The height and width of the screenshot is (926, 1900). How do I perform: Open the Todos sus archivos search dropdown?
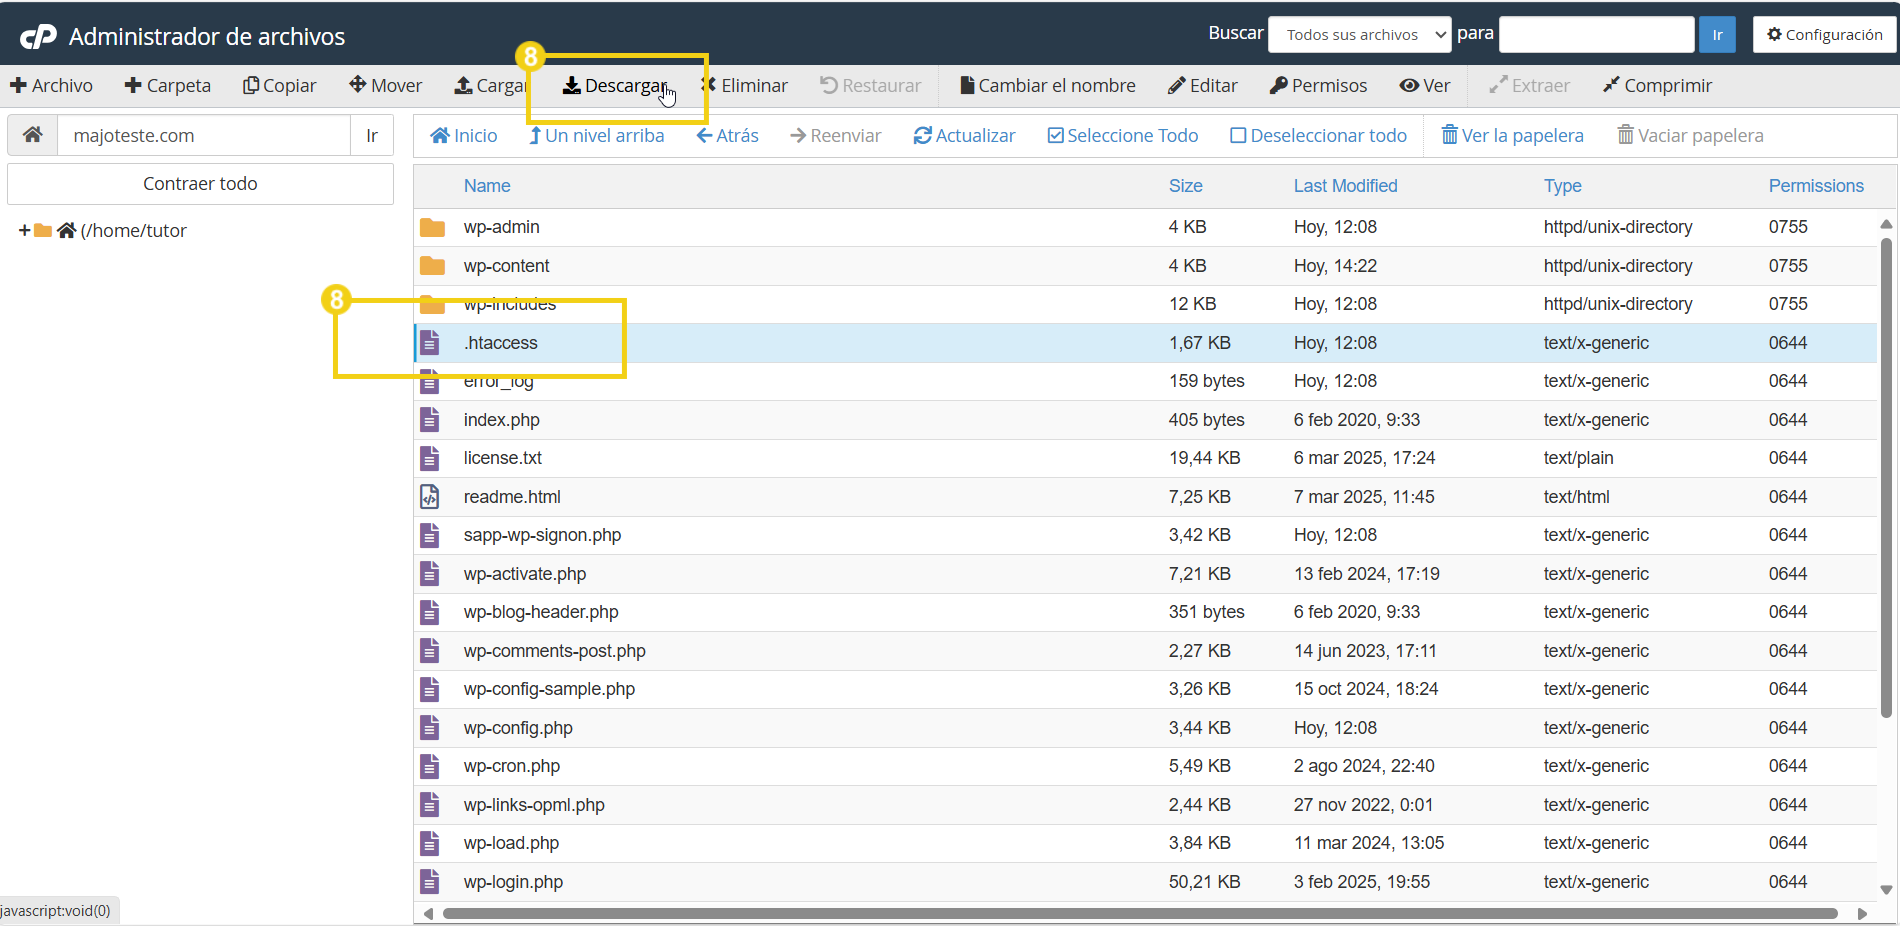1360,35
